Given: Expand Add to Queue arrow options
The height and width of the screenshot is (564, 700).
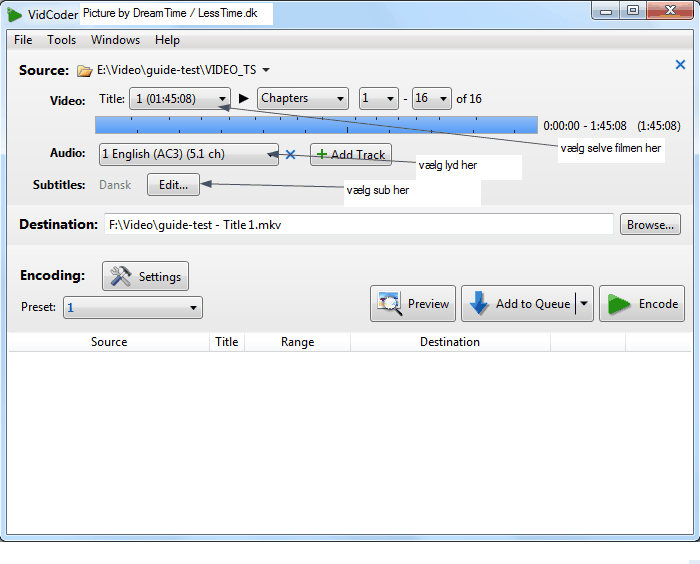Looking at the screenshot, I should [584, 304].
